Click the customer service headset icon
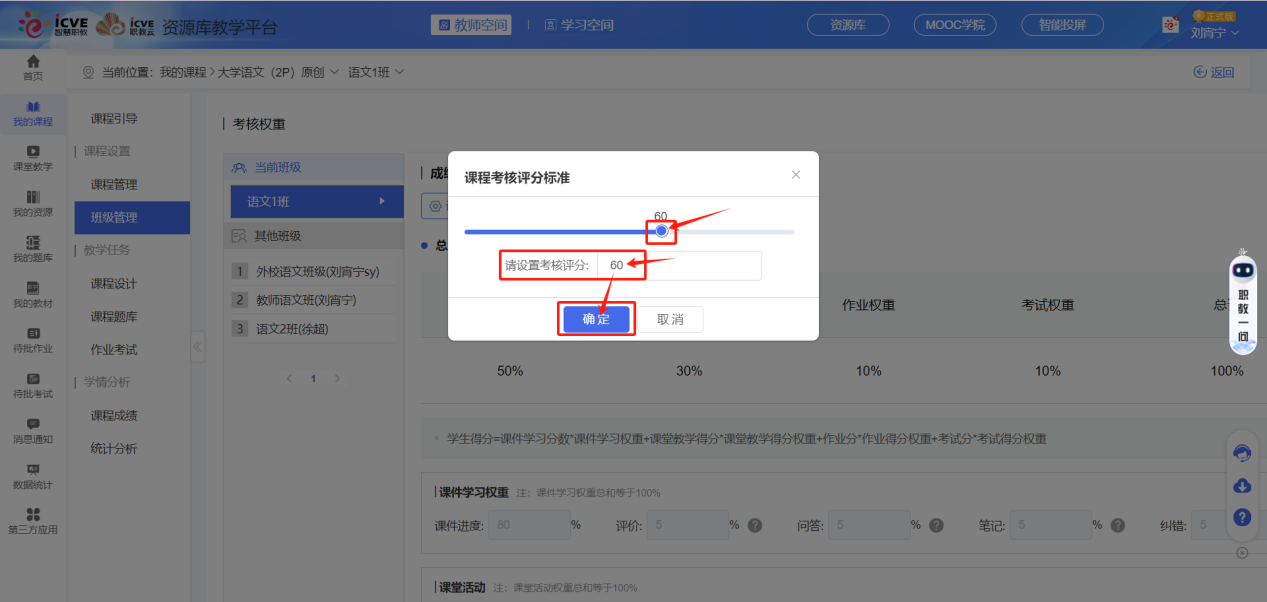 tap(1242, 453)
